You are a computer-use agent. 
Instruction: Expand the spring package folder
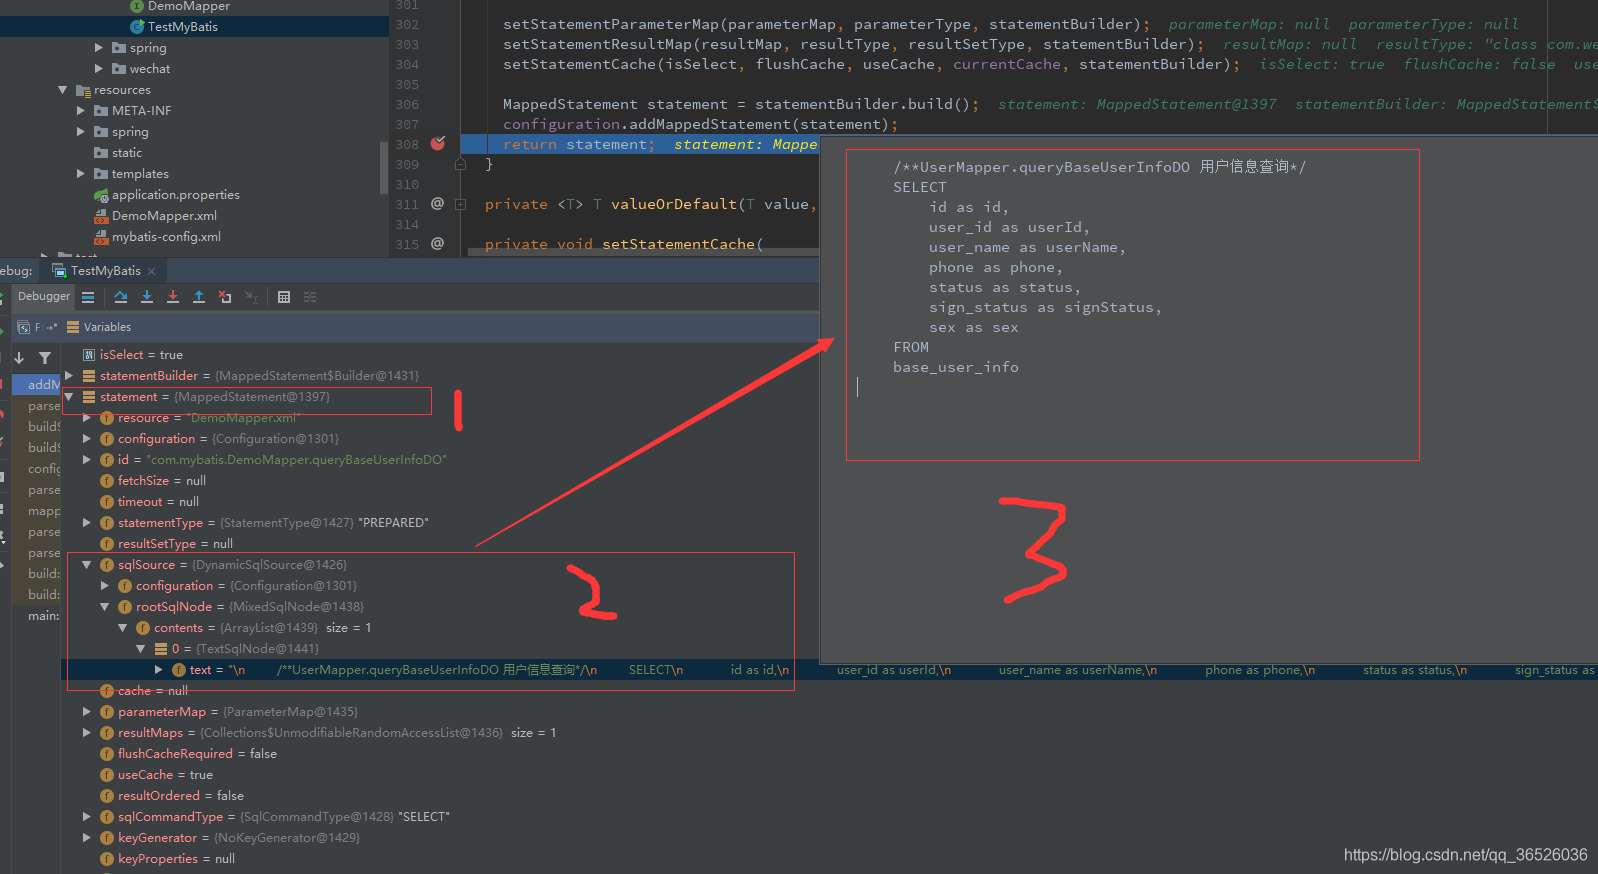click(99, 47)
